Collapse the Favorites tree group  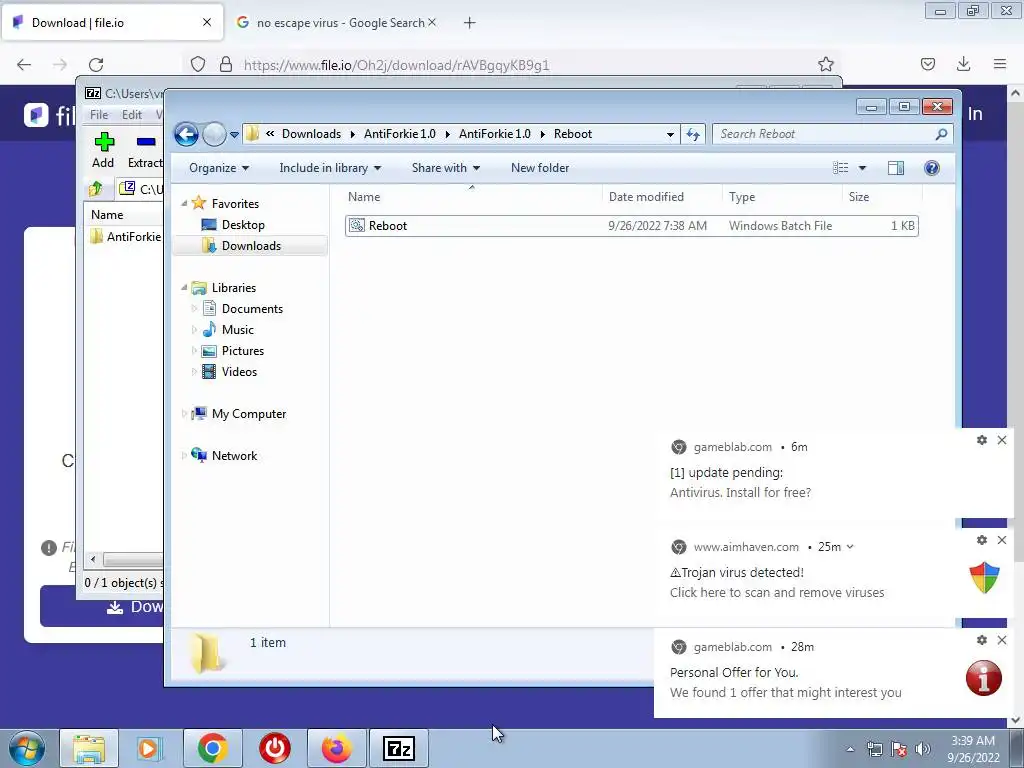[x=185, y=204]
